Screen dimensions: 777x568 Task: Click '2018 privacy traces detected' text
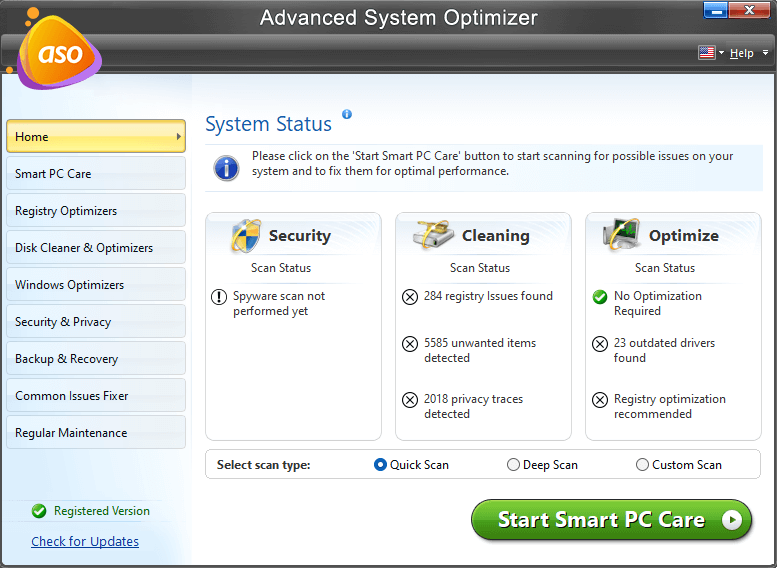(473, 406)
